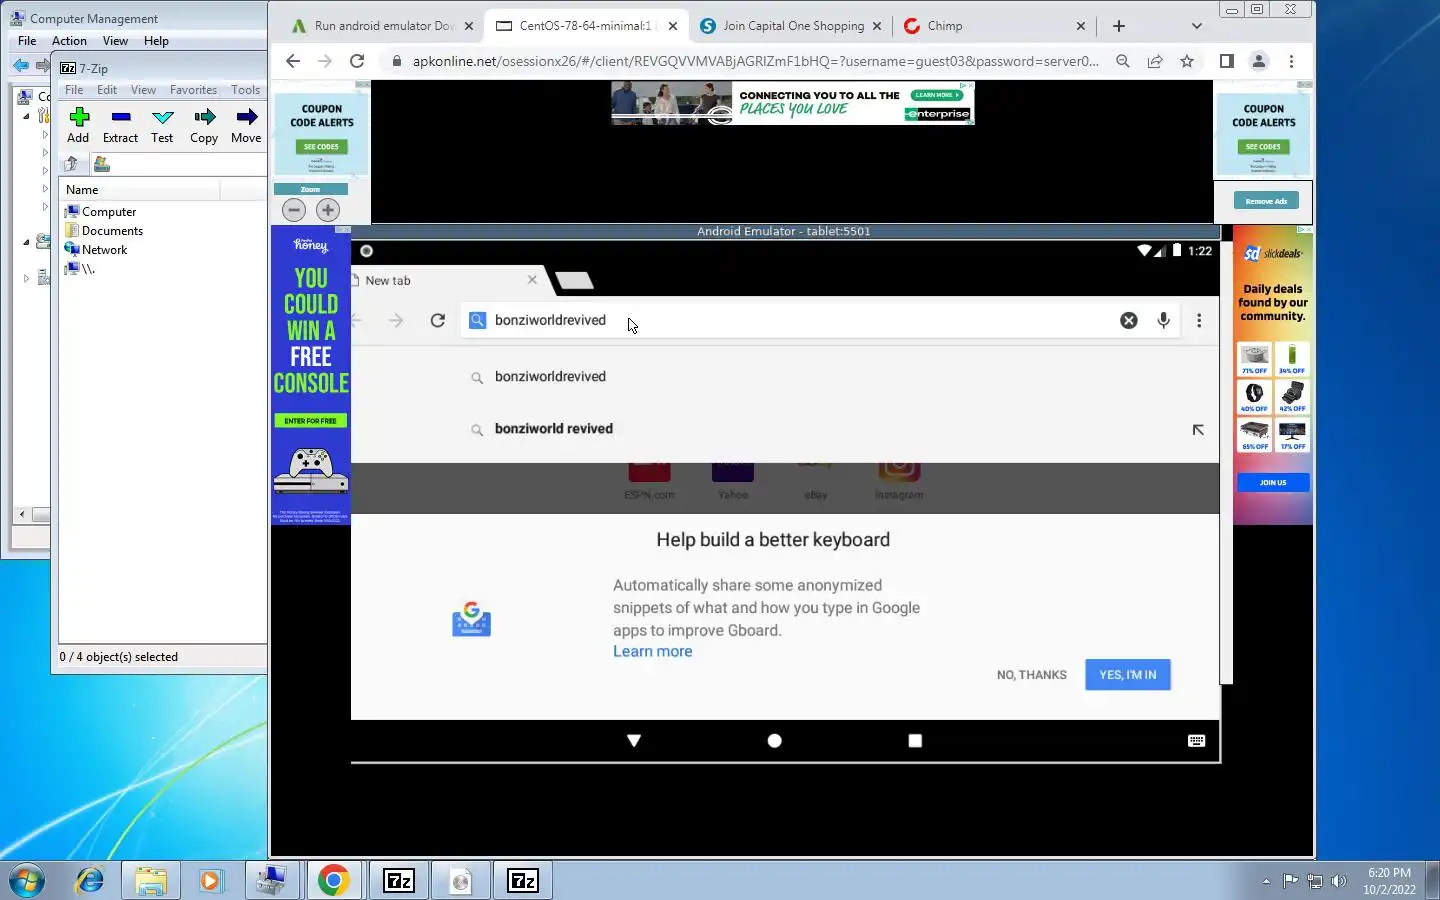Open Computer Management View menu

[x=115, y=41]
